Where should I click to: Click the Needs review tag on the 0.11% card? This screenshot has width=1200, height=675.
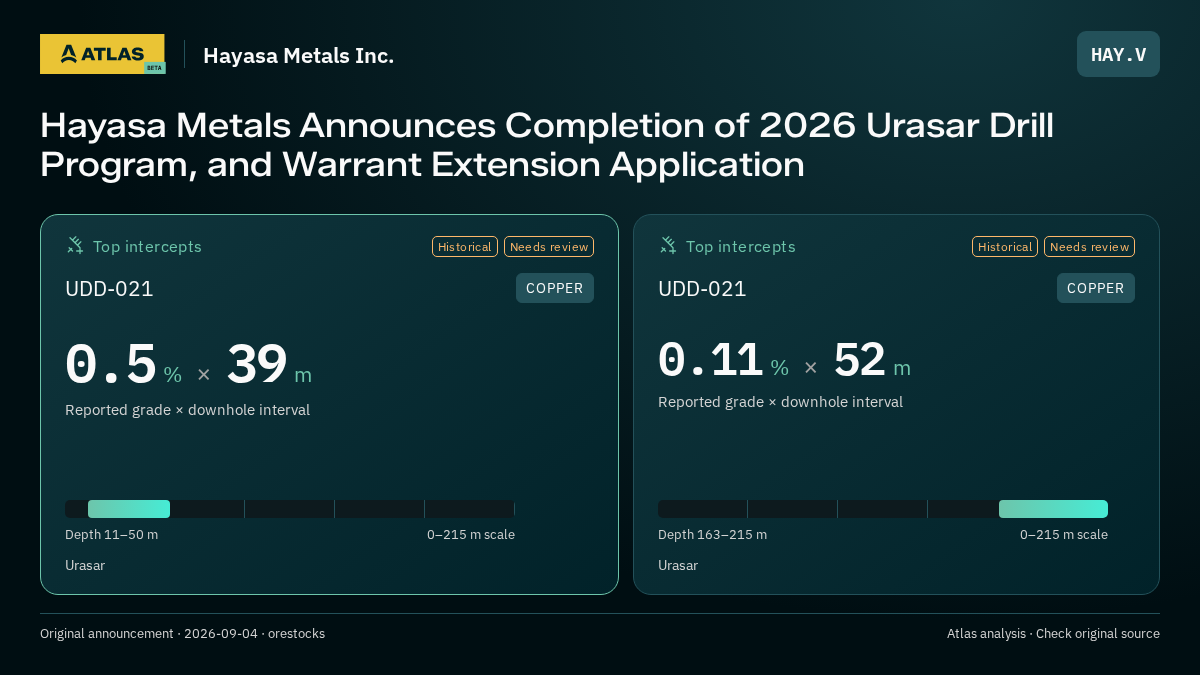tap(1089, 247)
